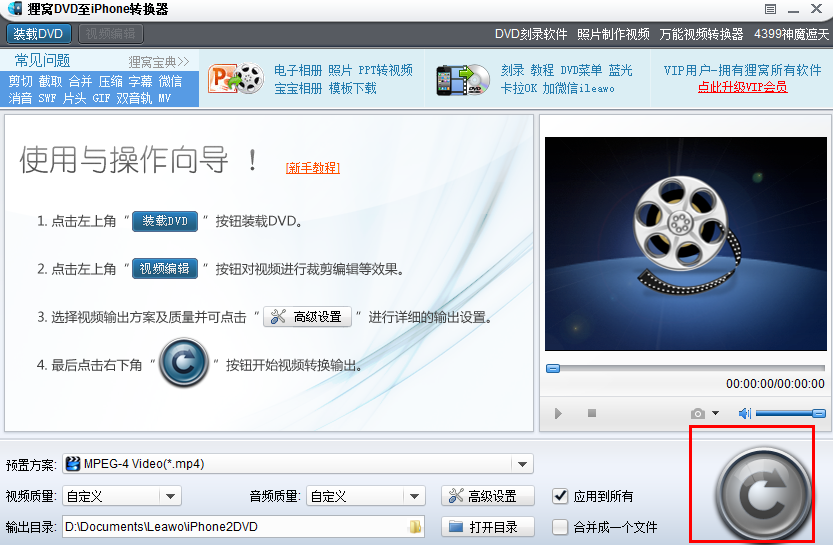Uncheck the 应用到所有 checkbox
833x545 pixels.
pyautogui.click(x=560, y=496)
